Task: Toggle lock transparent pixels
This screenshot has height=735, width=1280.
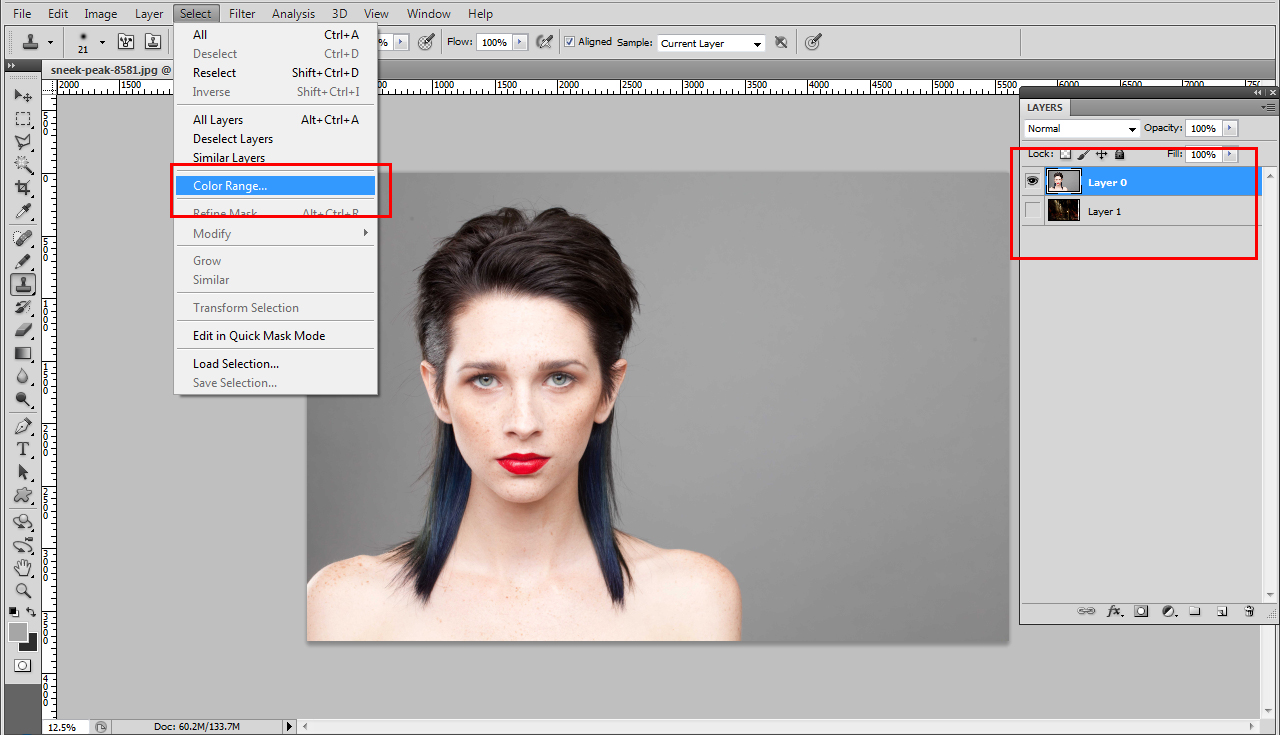Action: 1065,154
